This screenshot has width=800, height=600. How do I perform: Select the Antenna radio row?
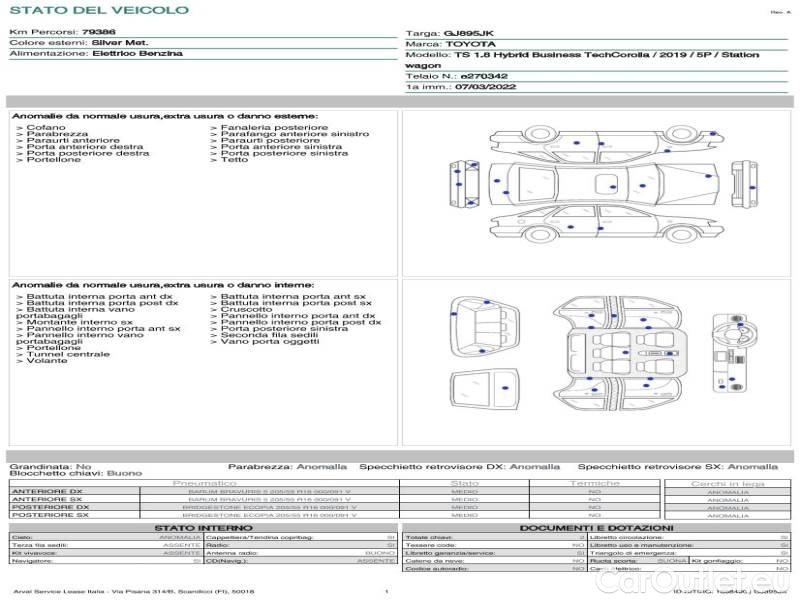tap(301, 553)
